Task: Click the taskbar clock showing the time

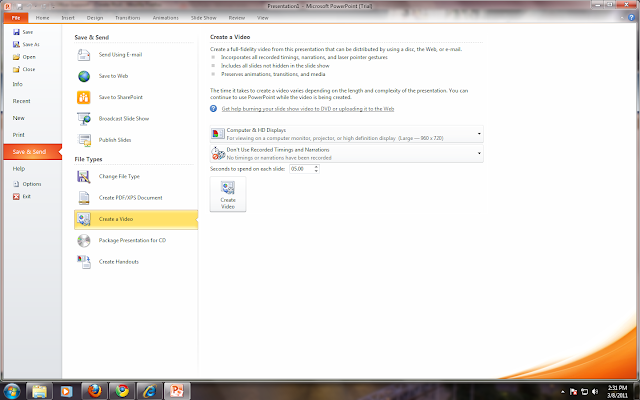Action: pos(617,391)
